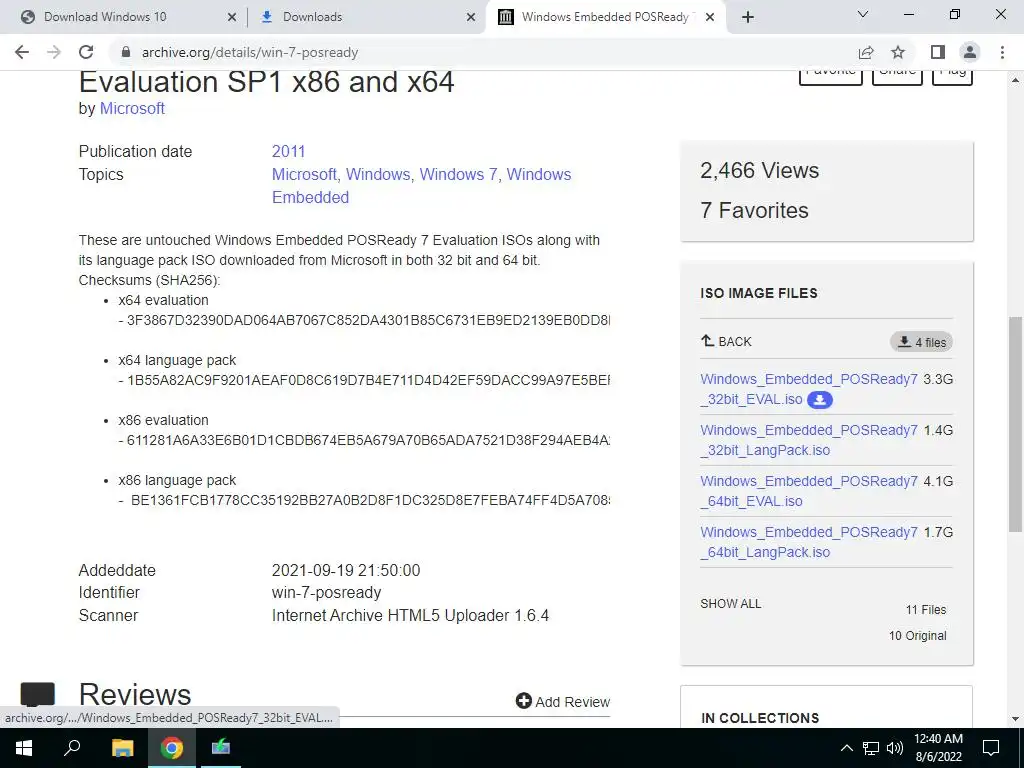Close the Downloads tab

coord(471,17)
